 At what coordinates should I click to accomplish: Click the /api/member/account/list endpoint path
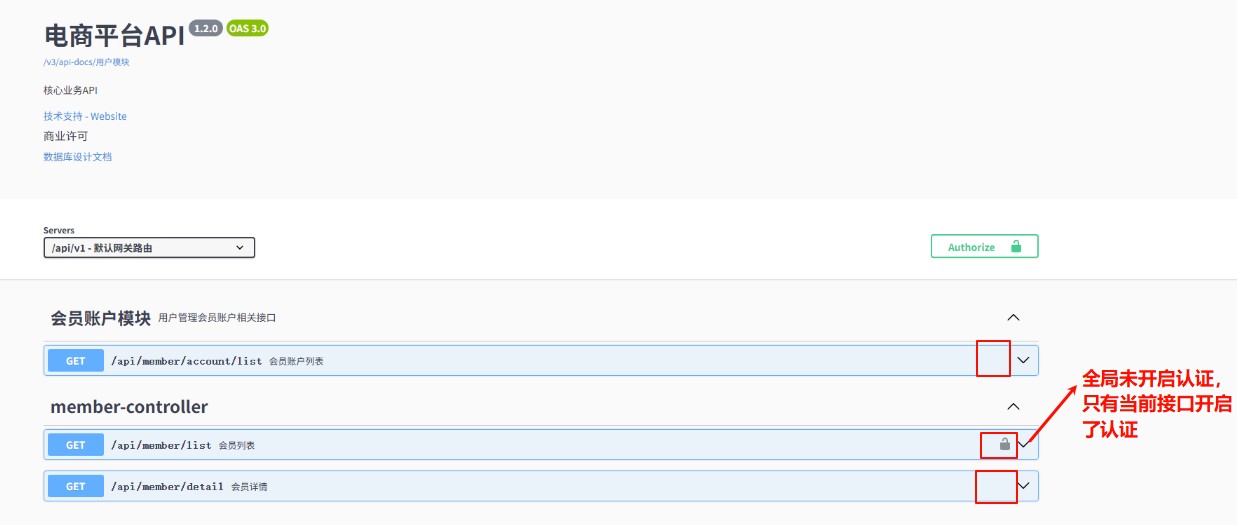coord(186,361)
